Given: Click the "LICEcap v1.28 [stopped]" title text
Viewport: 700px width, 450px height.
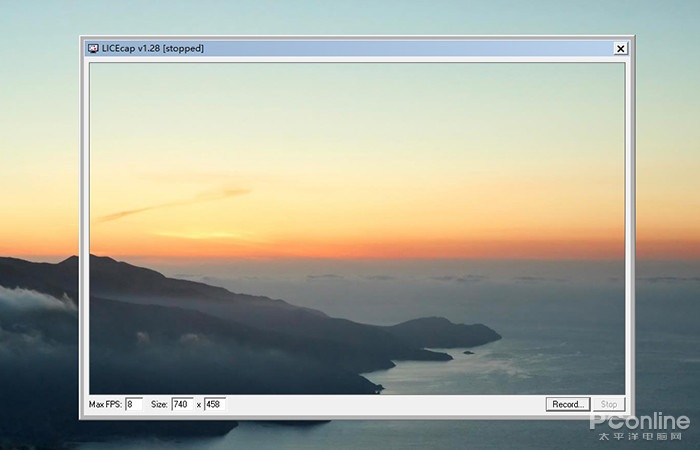Looking at the screenshot, I should (152, 48).
